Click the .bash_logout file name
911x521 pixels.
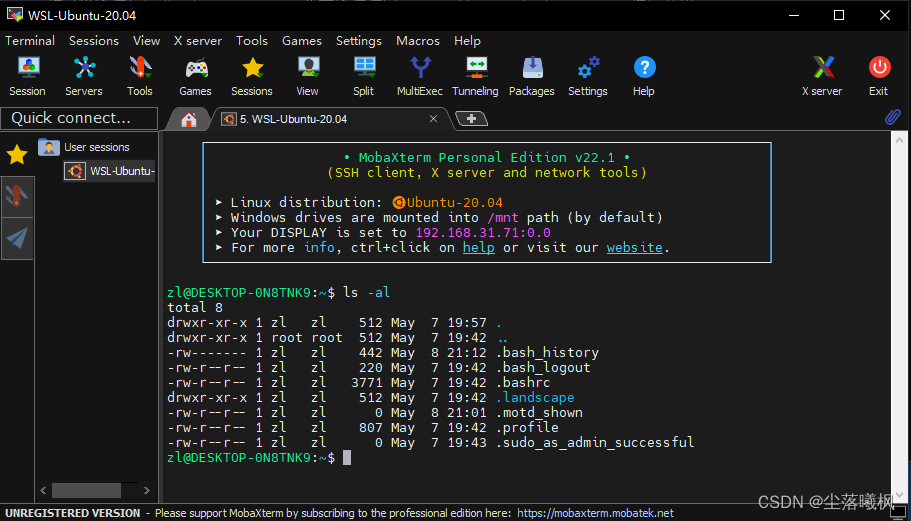point(543,368)
